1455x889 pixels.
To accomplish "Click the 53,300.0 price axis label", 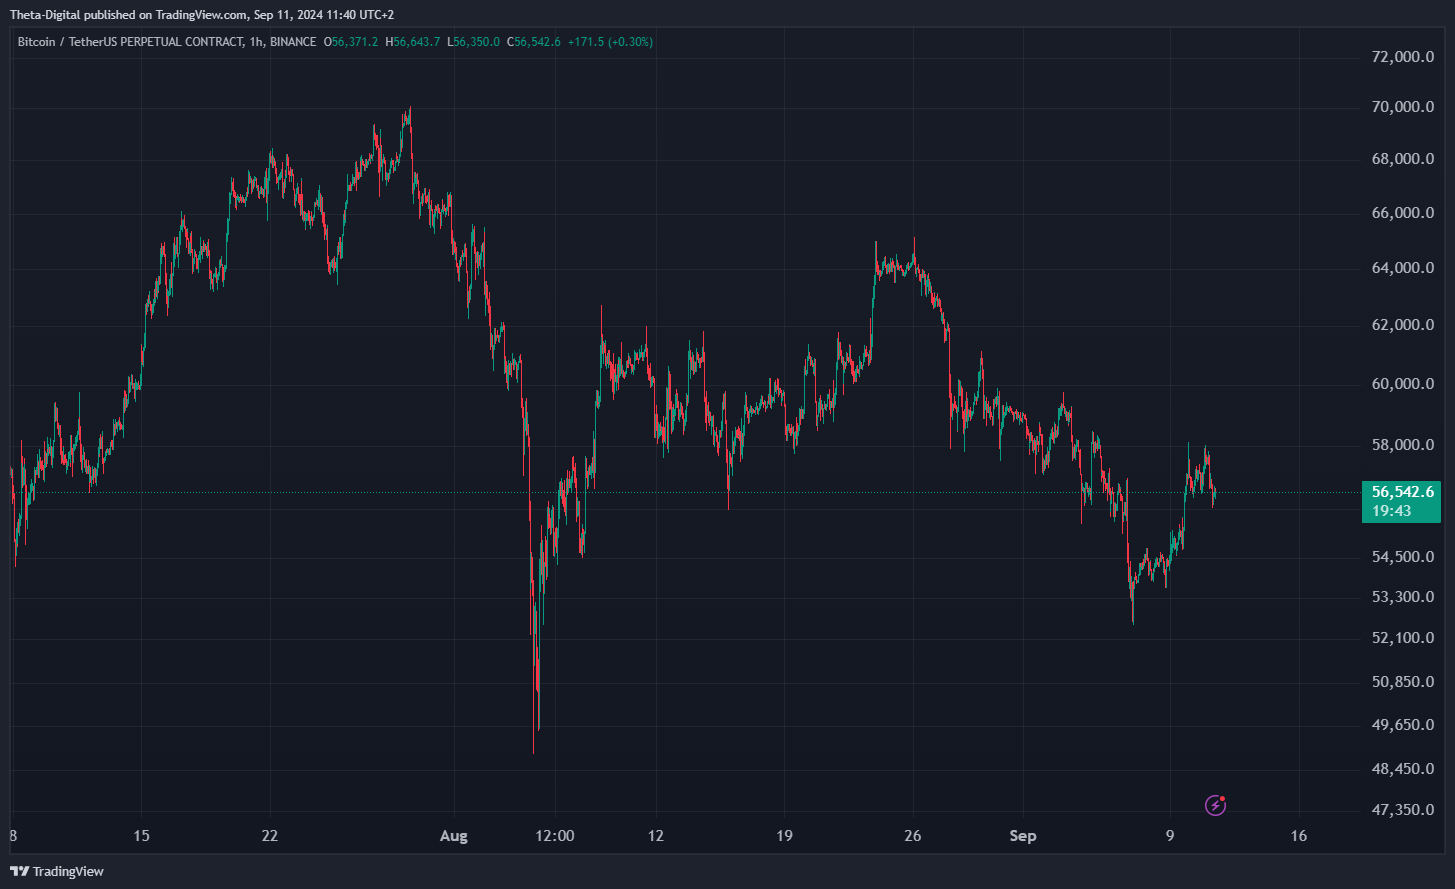I will tap(1403, 597).
